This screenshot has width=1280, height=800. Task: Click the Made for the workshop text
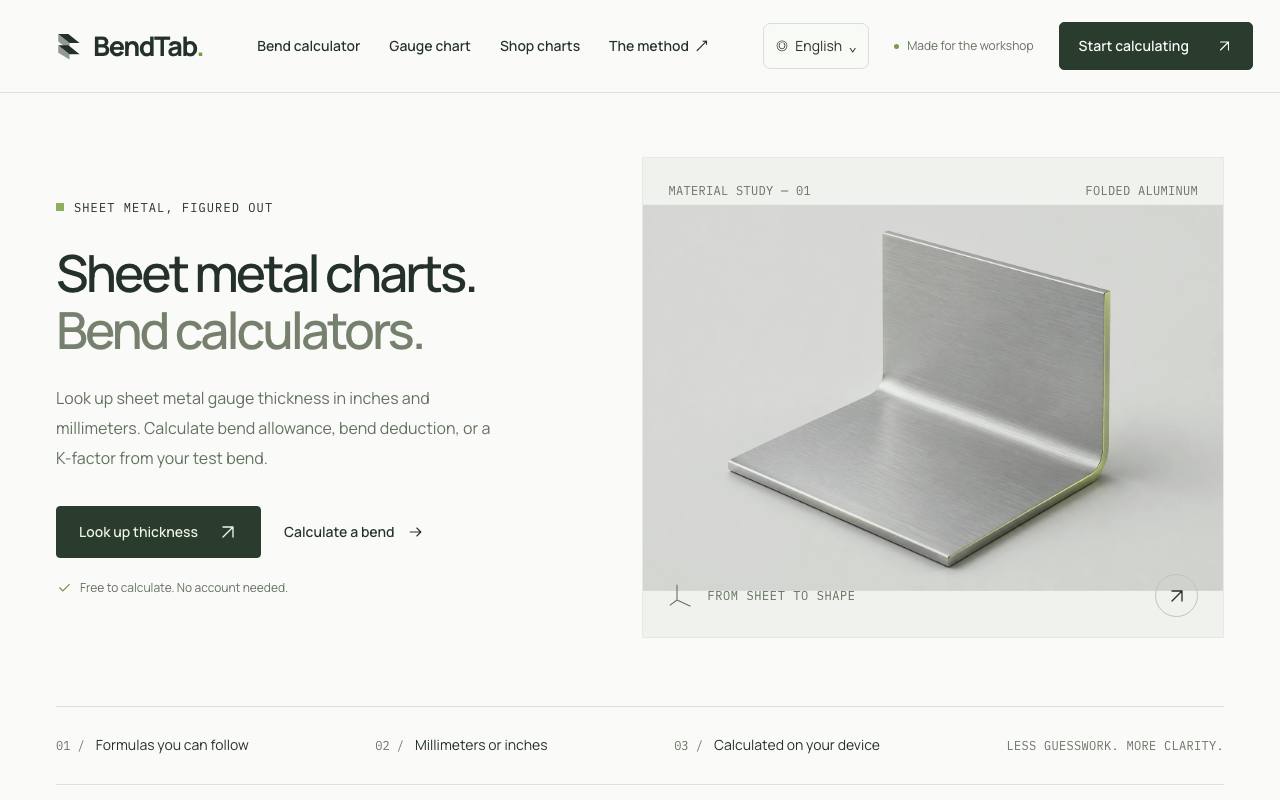point(970,46)
